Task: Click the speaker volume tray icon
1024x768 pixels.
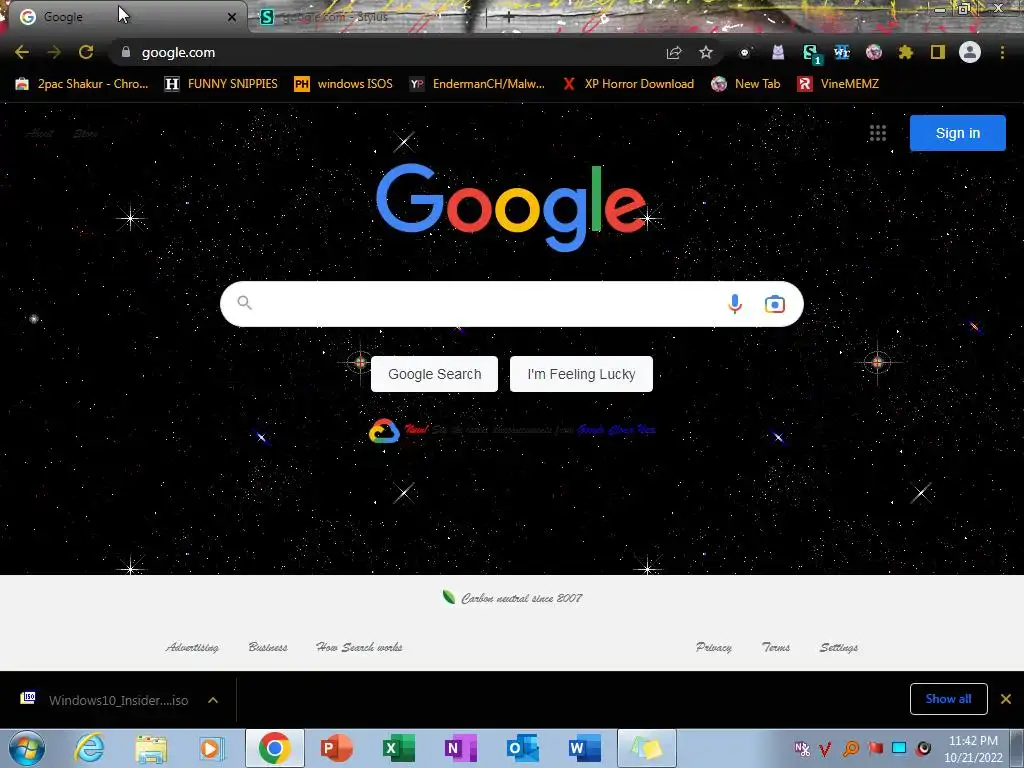Action: click(x=923, y=748)
